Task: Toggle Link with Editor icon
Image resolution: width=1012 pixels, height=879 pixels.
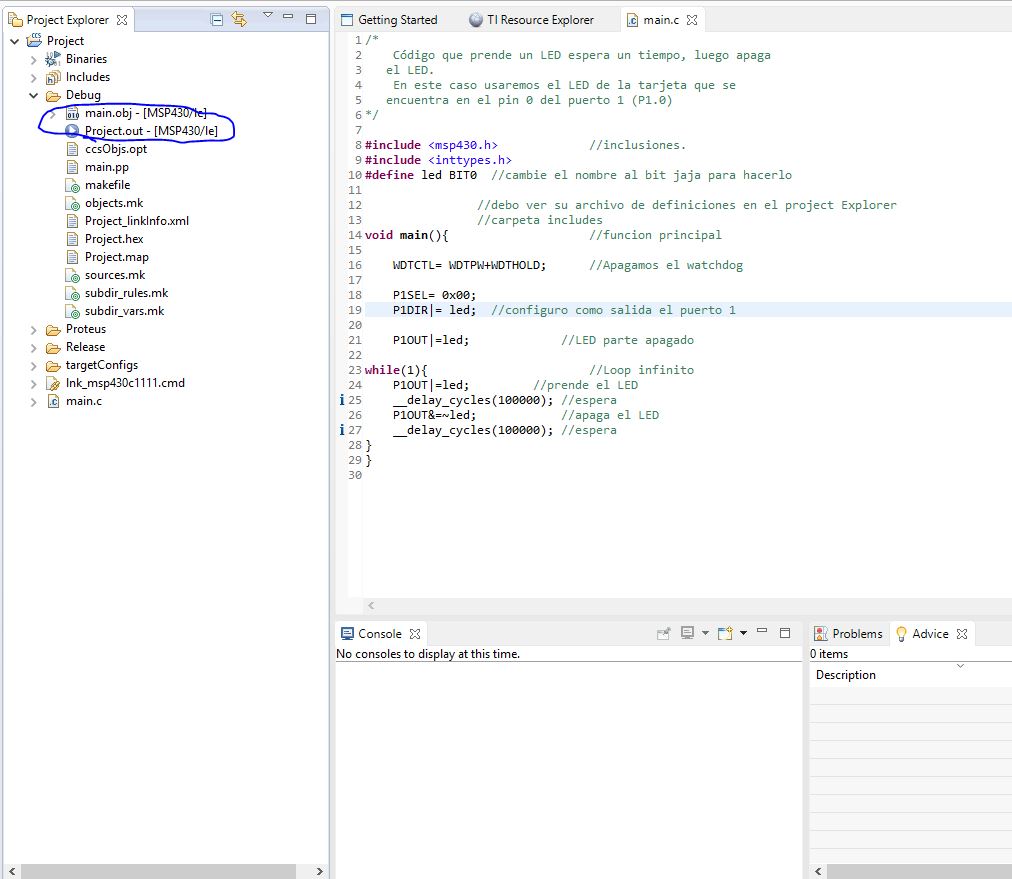Action: pos(239,19)
